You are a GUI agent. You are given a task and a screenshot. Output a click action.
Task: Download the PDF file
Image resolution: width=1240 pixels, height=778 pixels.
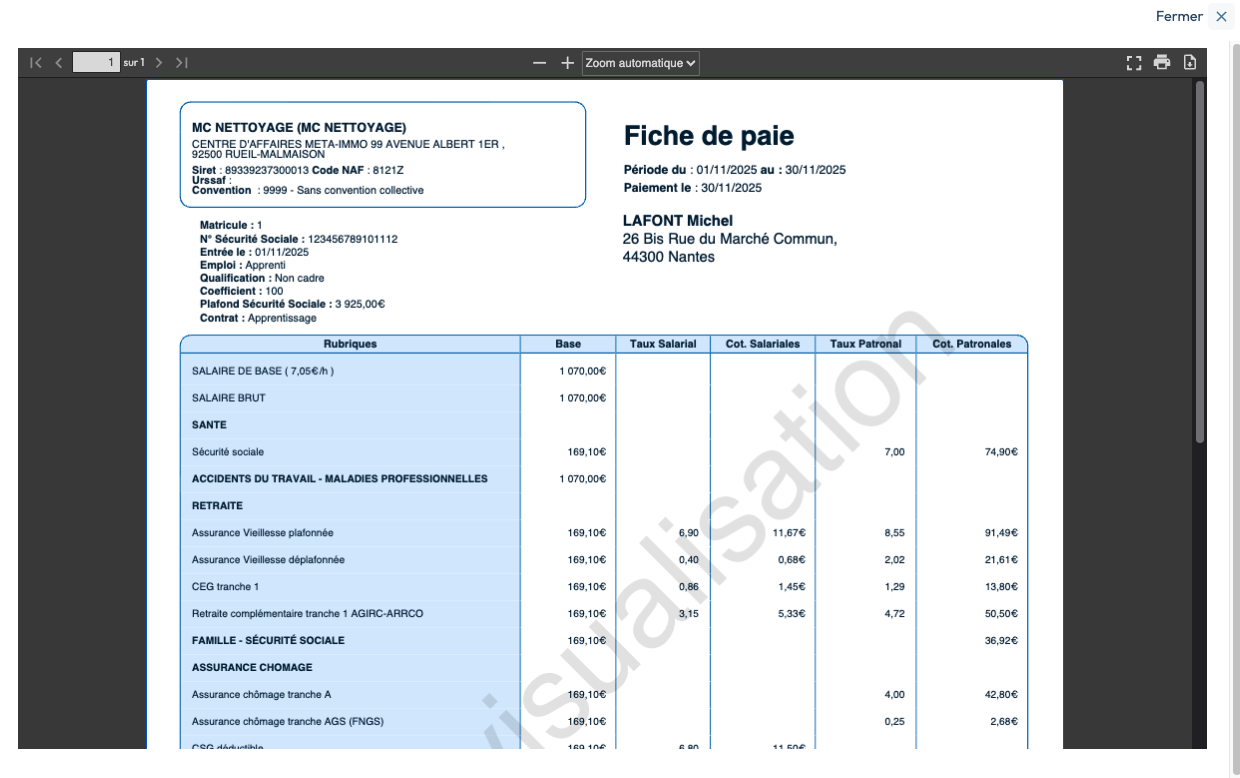coord(1190,62)
